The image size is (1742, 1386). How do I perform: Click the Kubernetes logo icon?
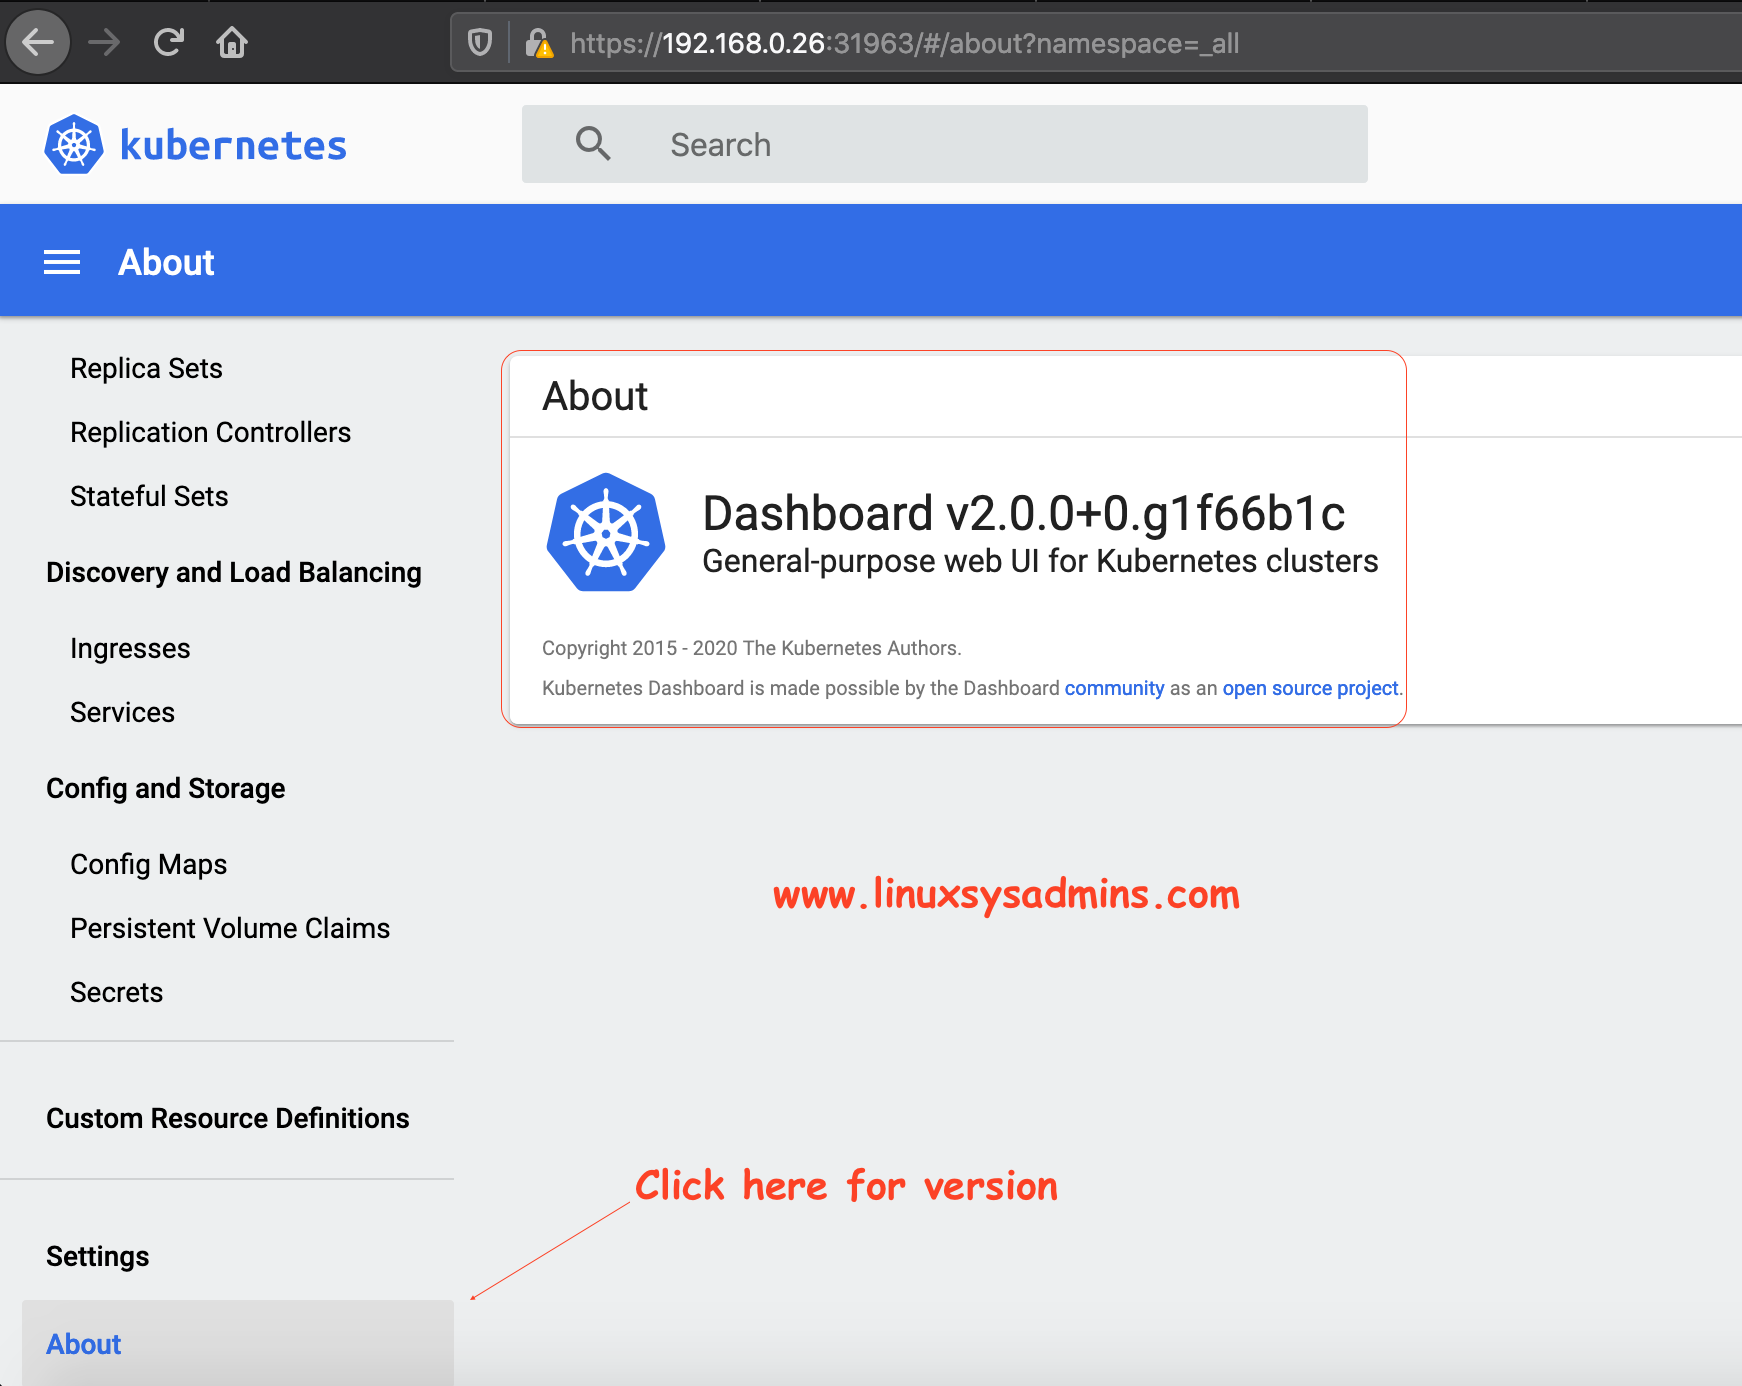pos(73,144)
